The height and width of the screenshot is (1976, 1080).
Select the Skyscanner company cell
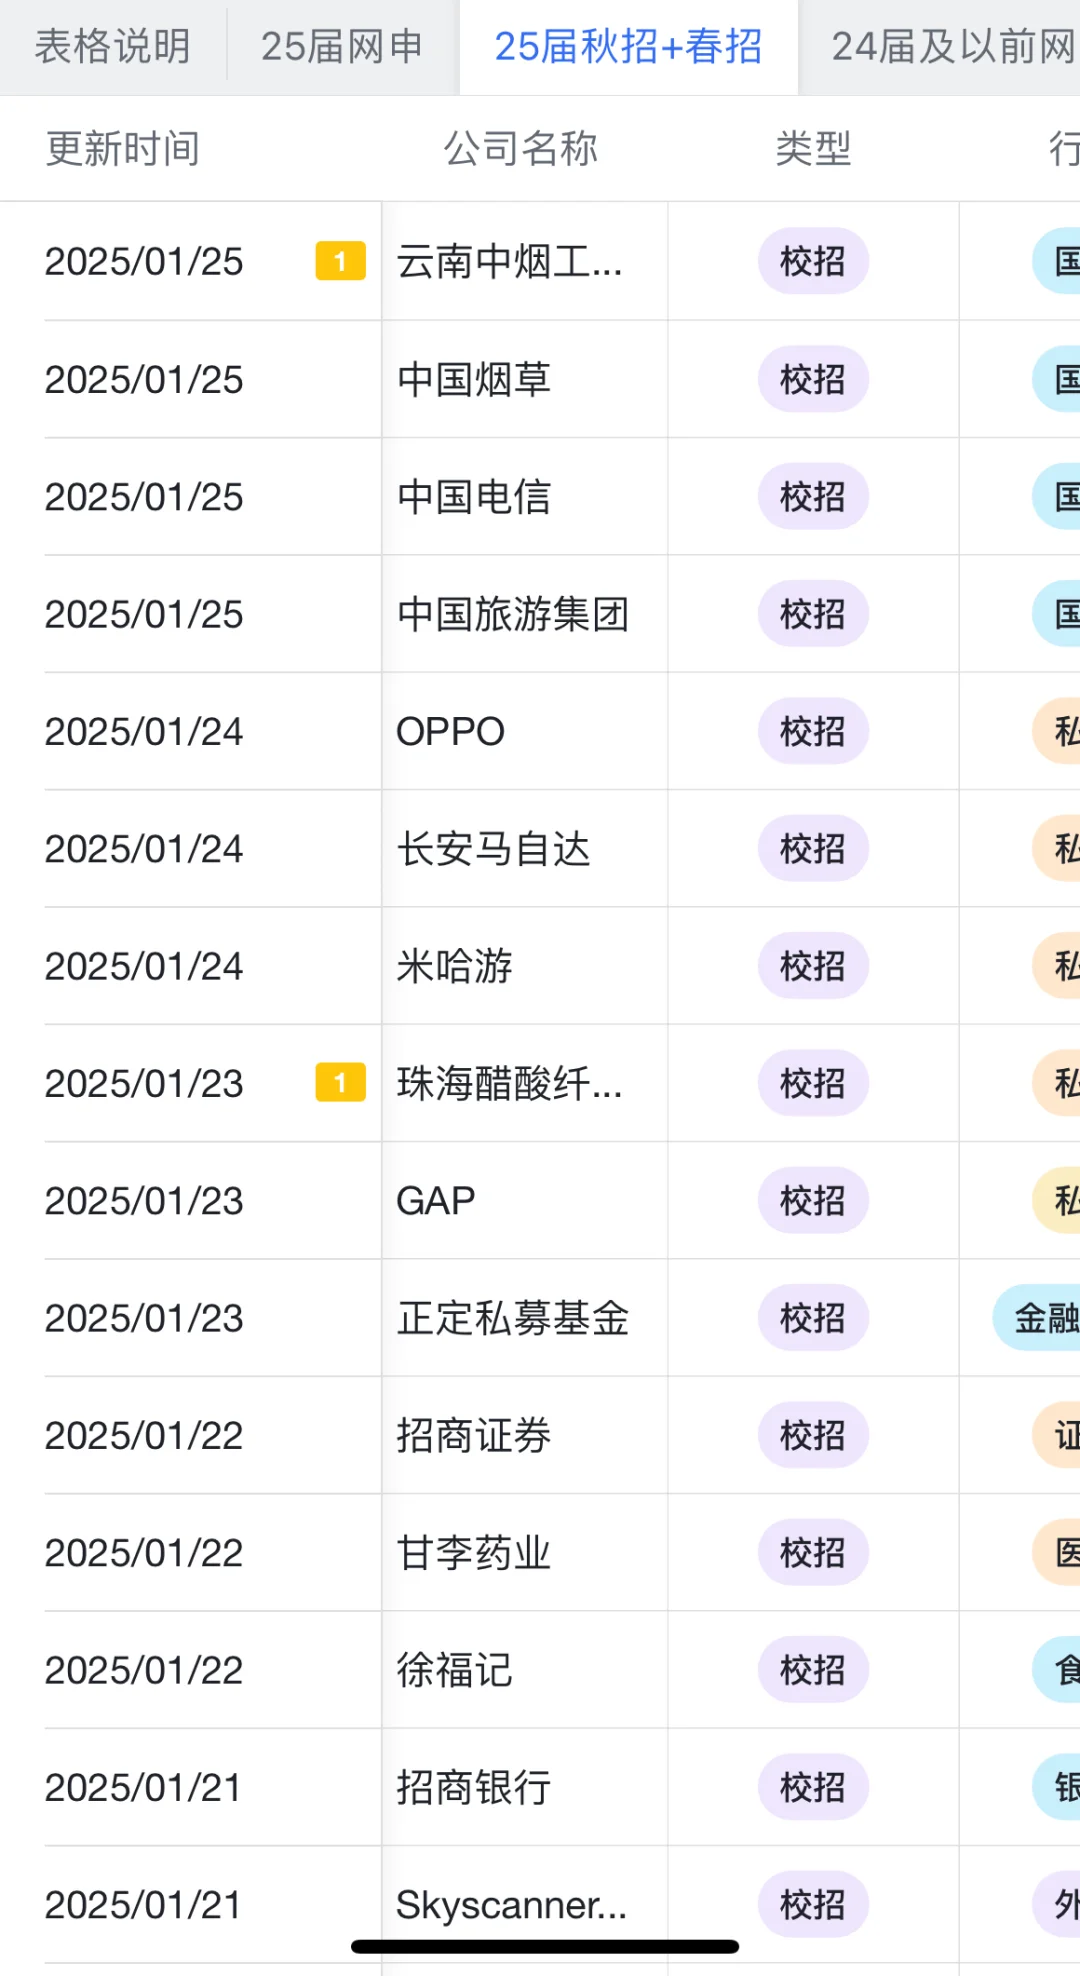click(x=510, y=1905)
